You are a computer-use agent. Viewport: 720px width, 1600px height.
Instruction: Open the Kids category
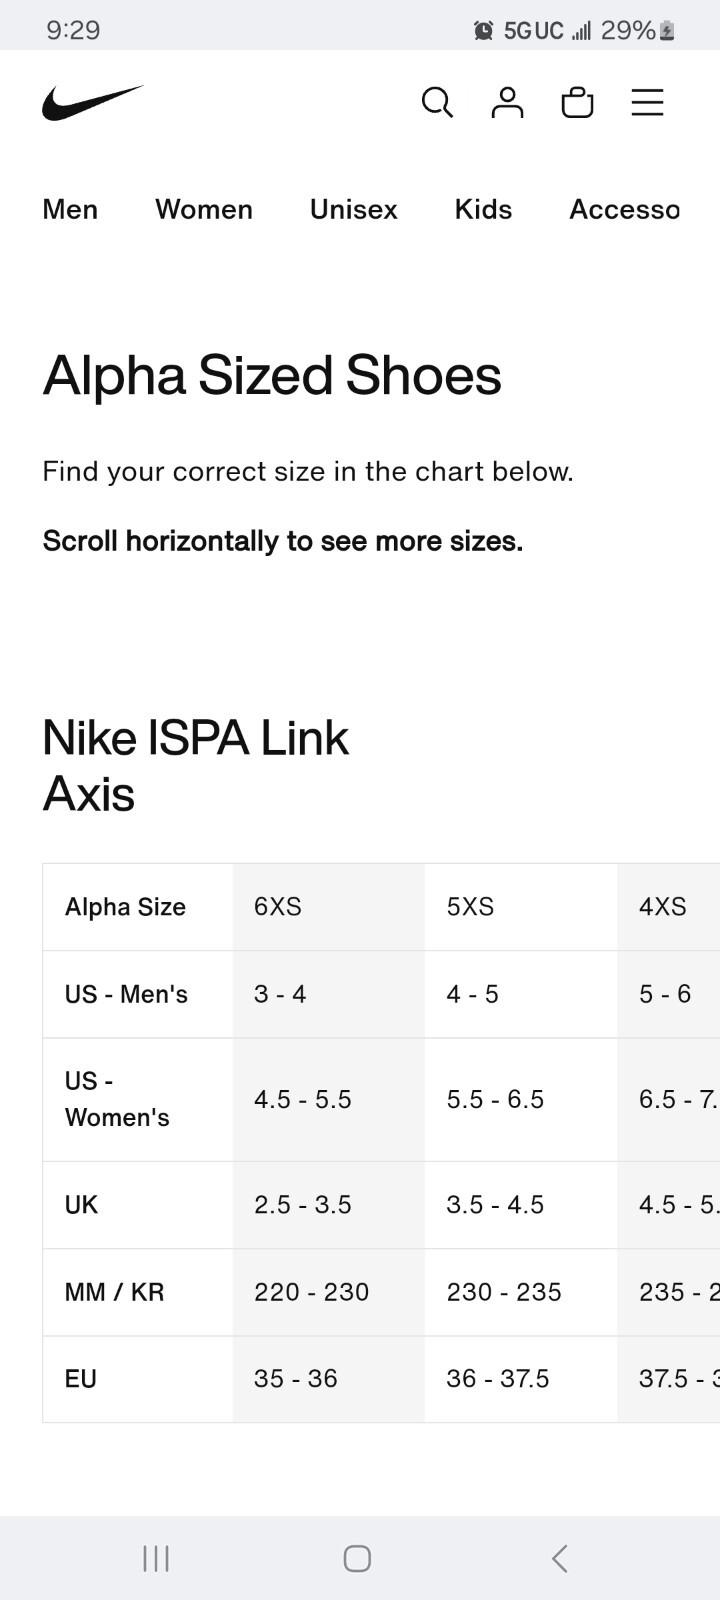click(482, 210)
